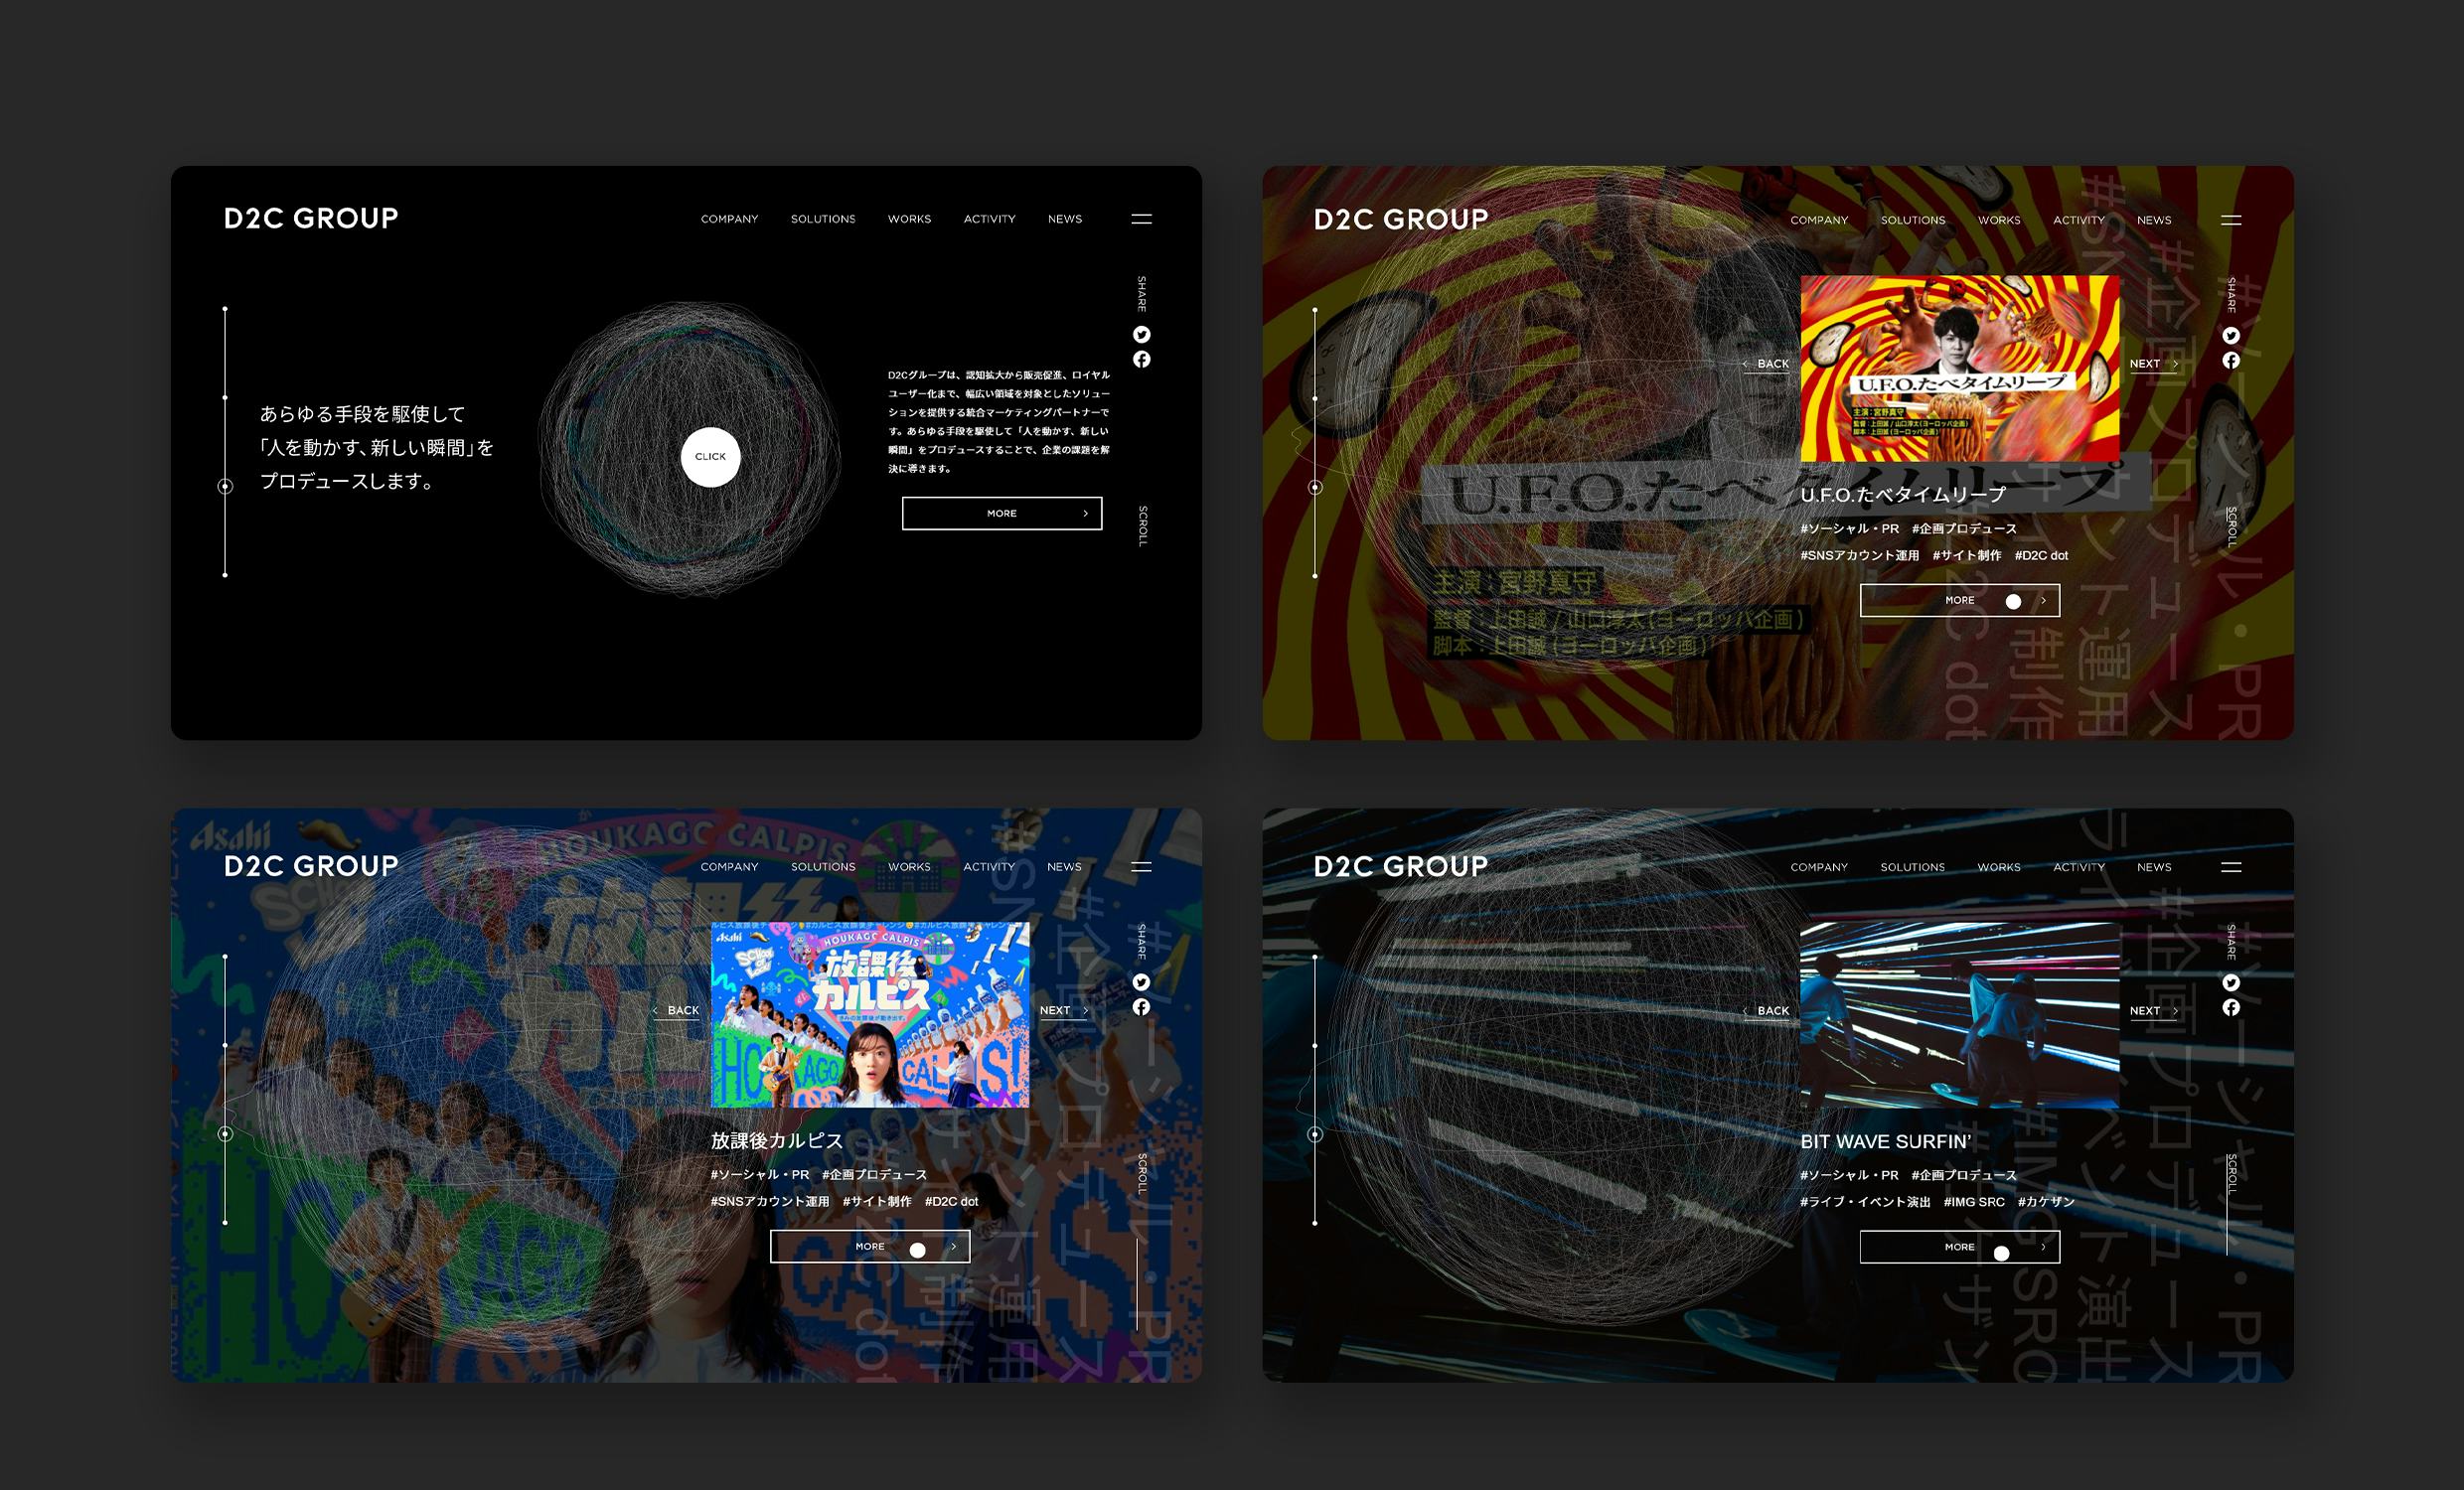The height and width of the screenshot is (1490, 2464).
Task: Share on Twitter in U.F.O. mockup
Action: [x=2231, y=336]
